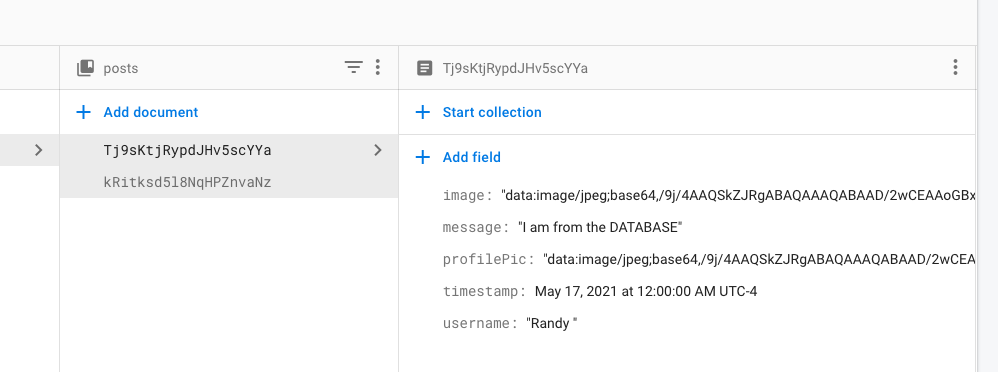Click the username field value "Randy"
Screen dimensions: 998x372
tap(552, 324)
